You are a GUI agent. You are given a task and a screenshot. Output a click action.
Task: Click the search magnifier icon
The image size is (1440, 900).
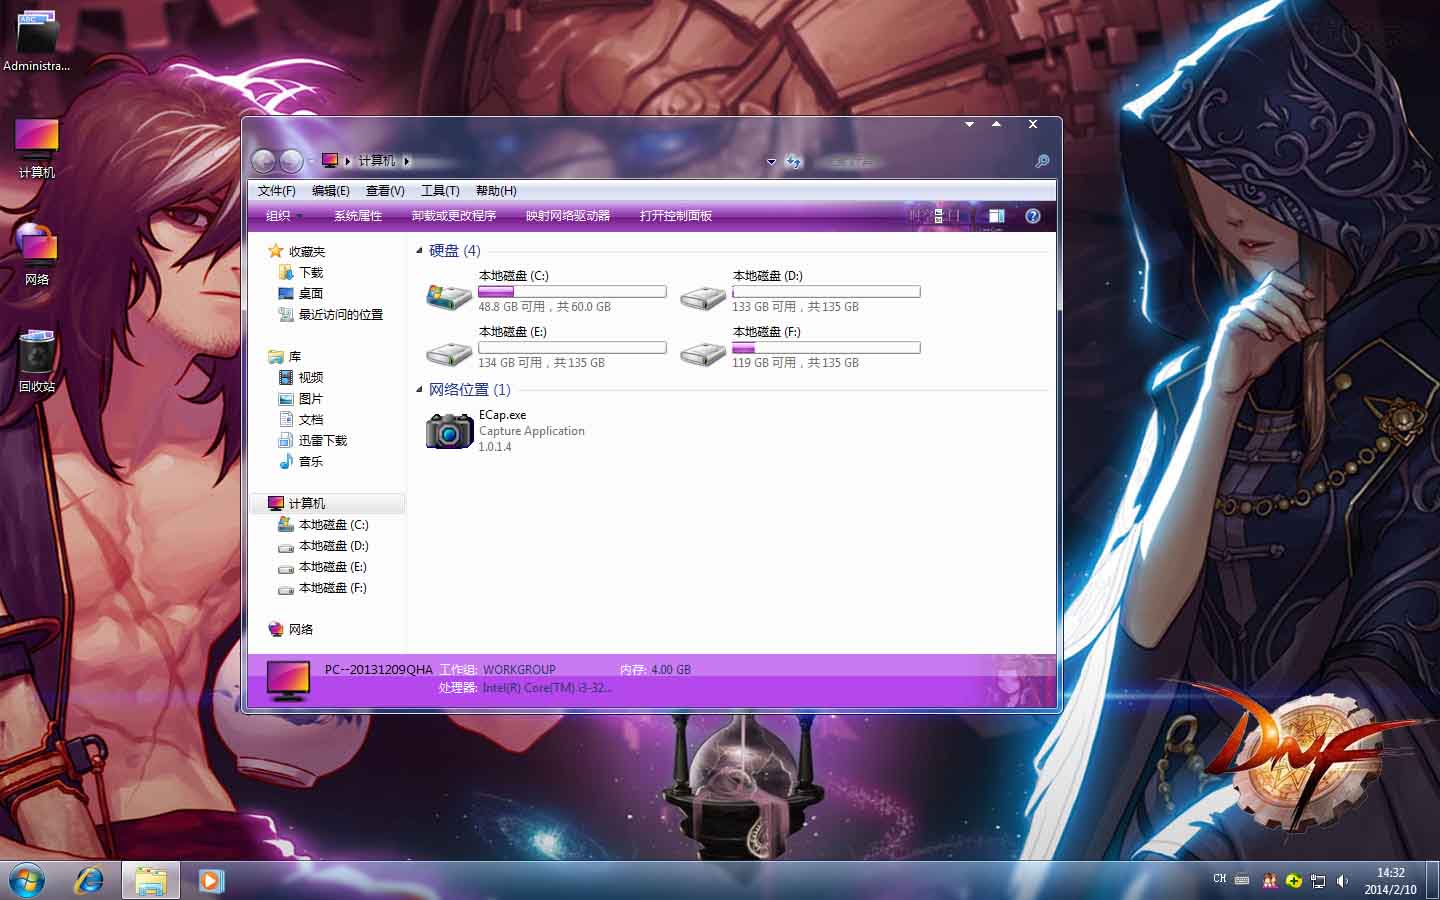(1042, 161)
